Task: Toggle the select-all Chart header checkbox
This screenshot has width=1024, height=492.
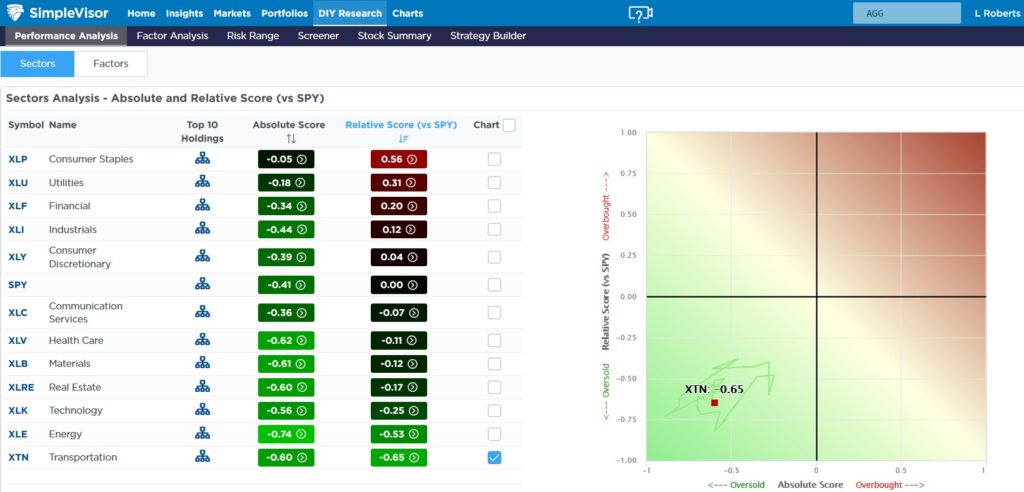Action: (x=509, y=126)
